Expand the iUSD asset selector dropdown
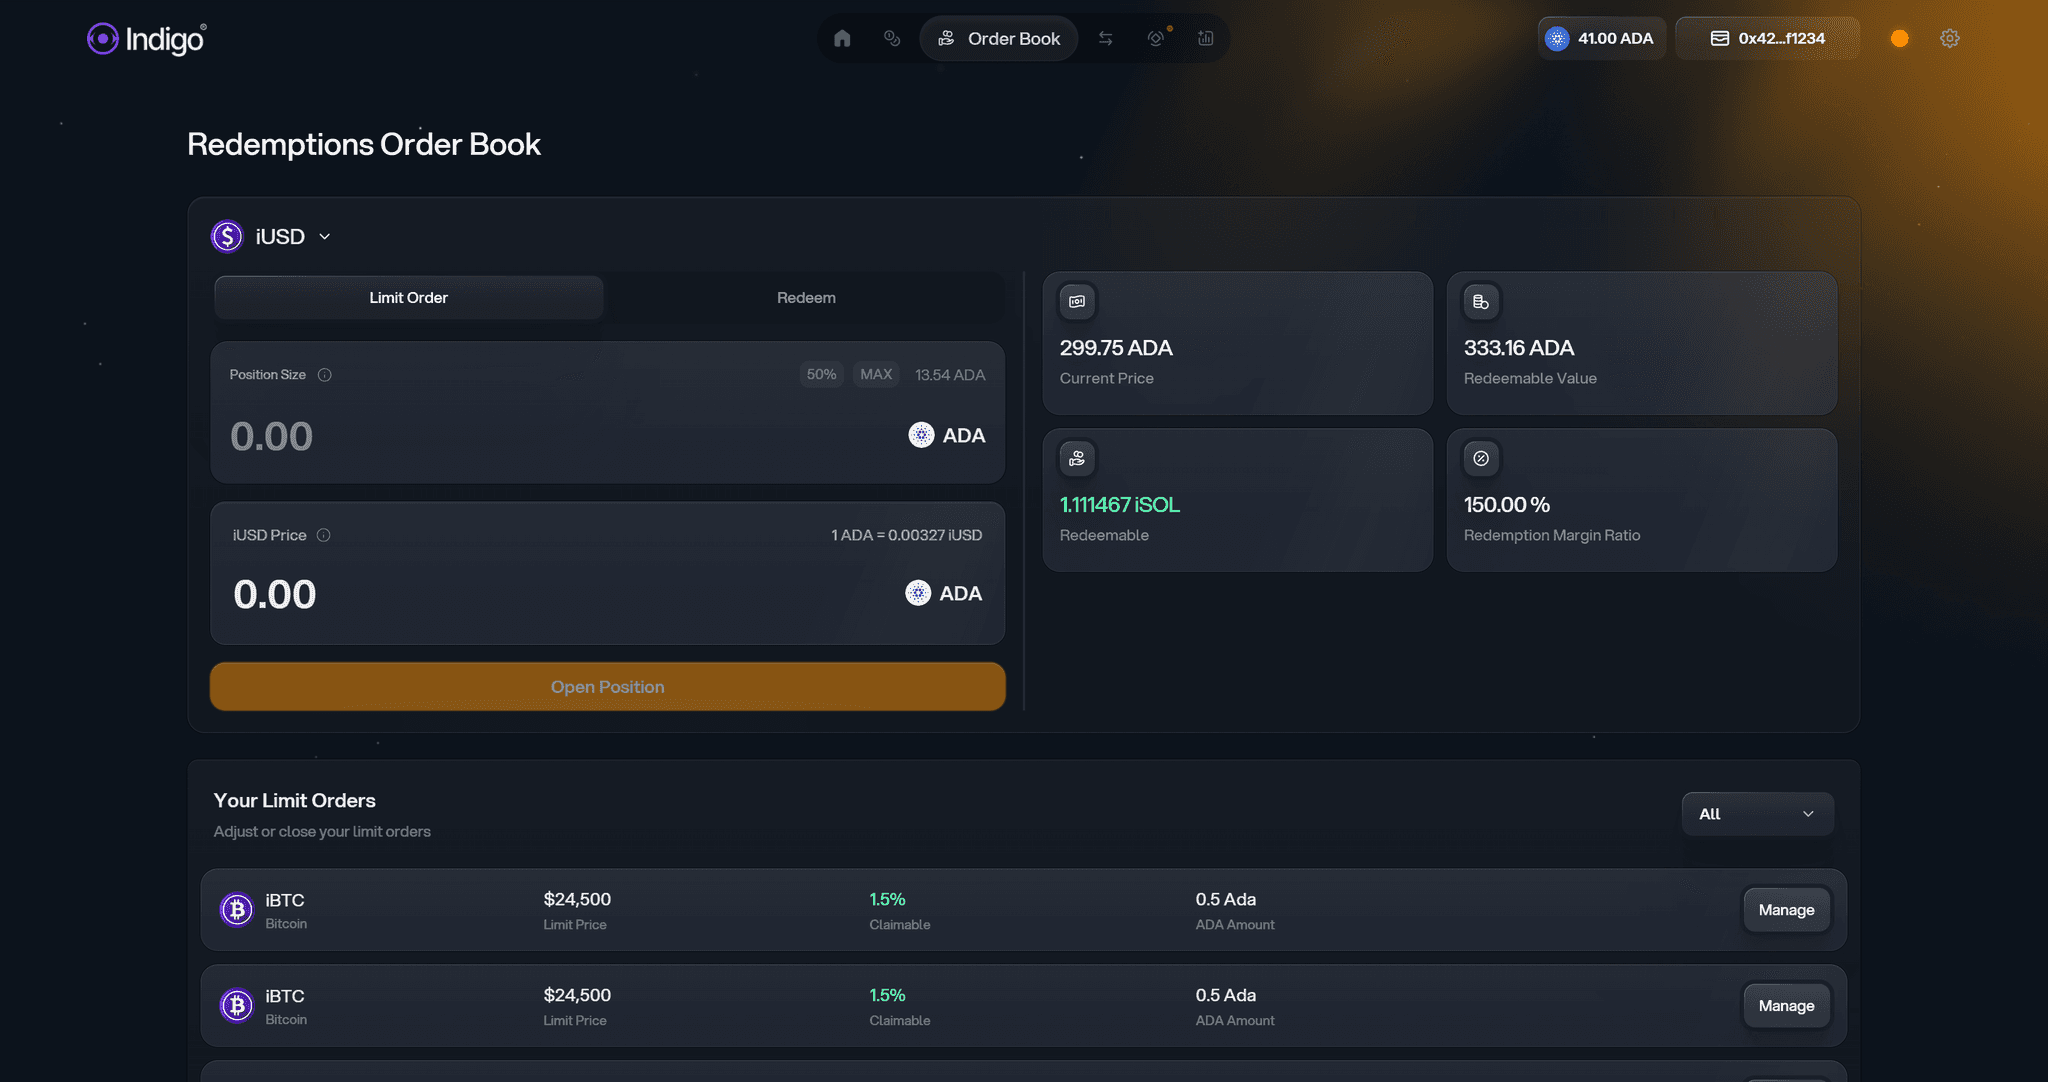 click(324, 236)
